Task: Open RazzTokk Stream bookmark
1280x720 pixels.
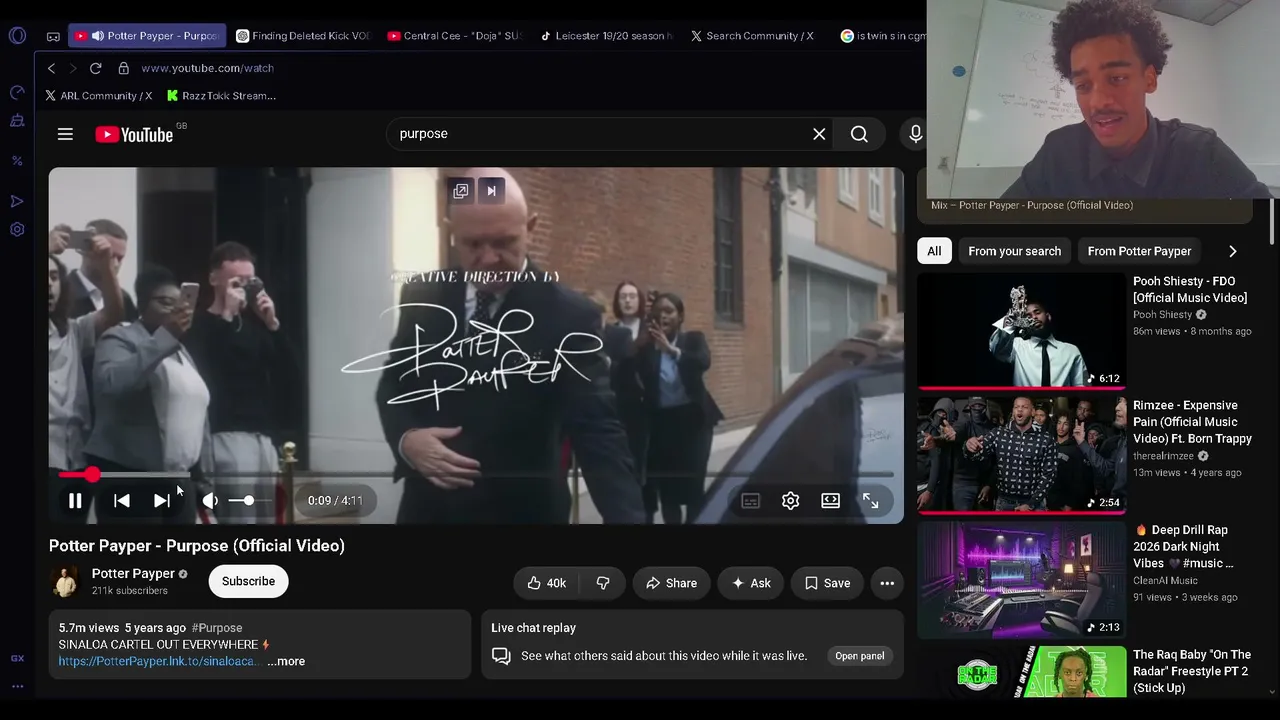Action: [x=221, y=96]
